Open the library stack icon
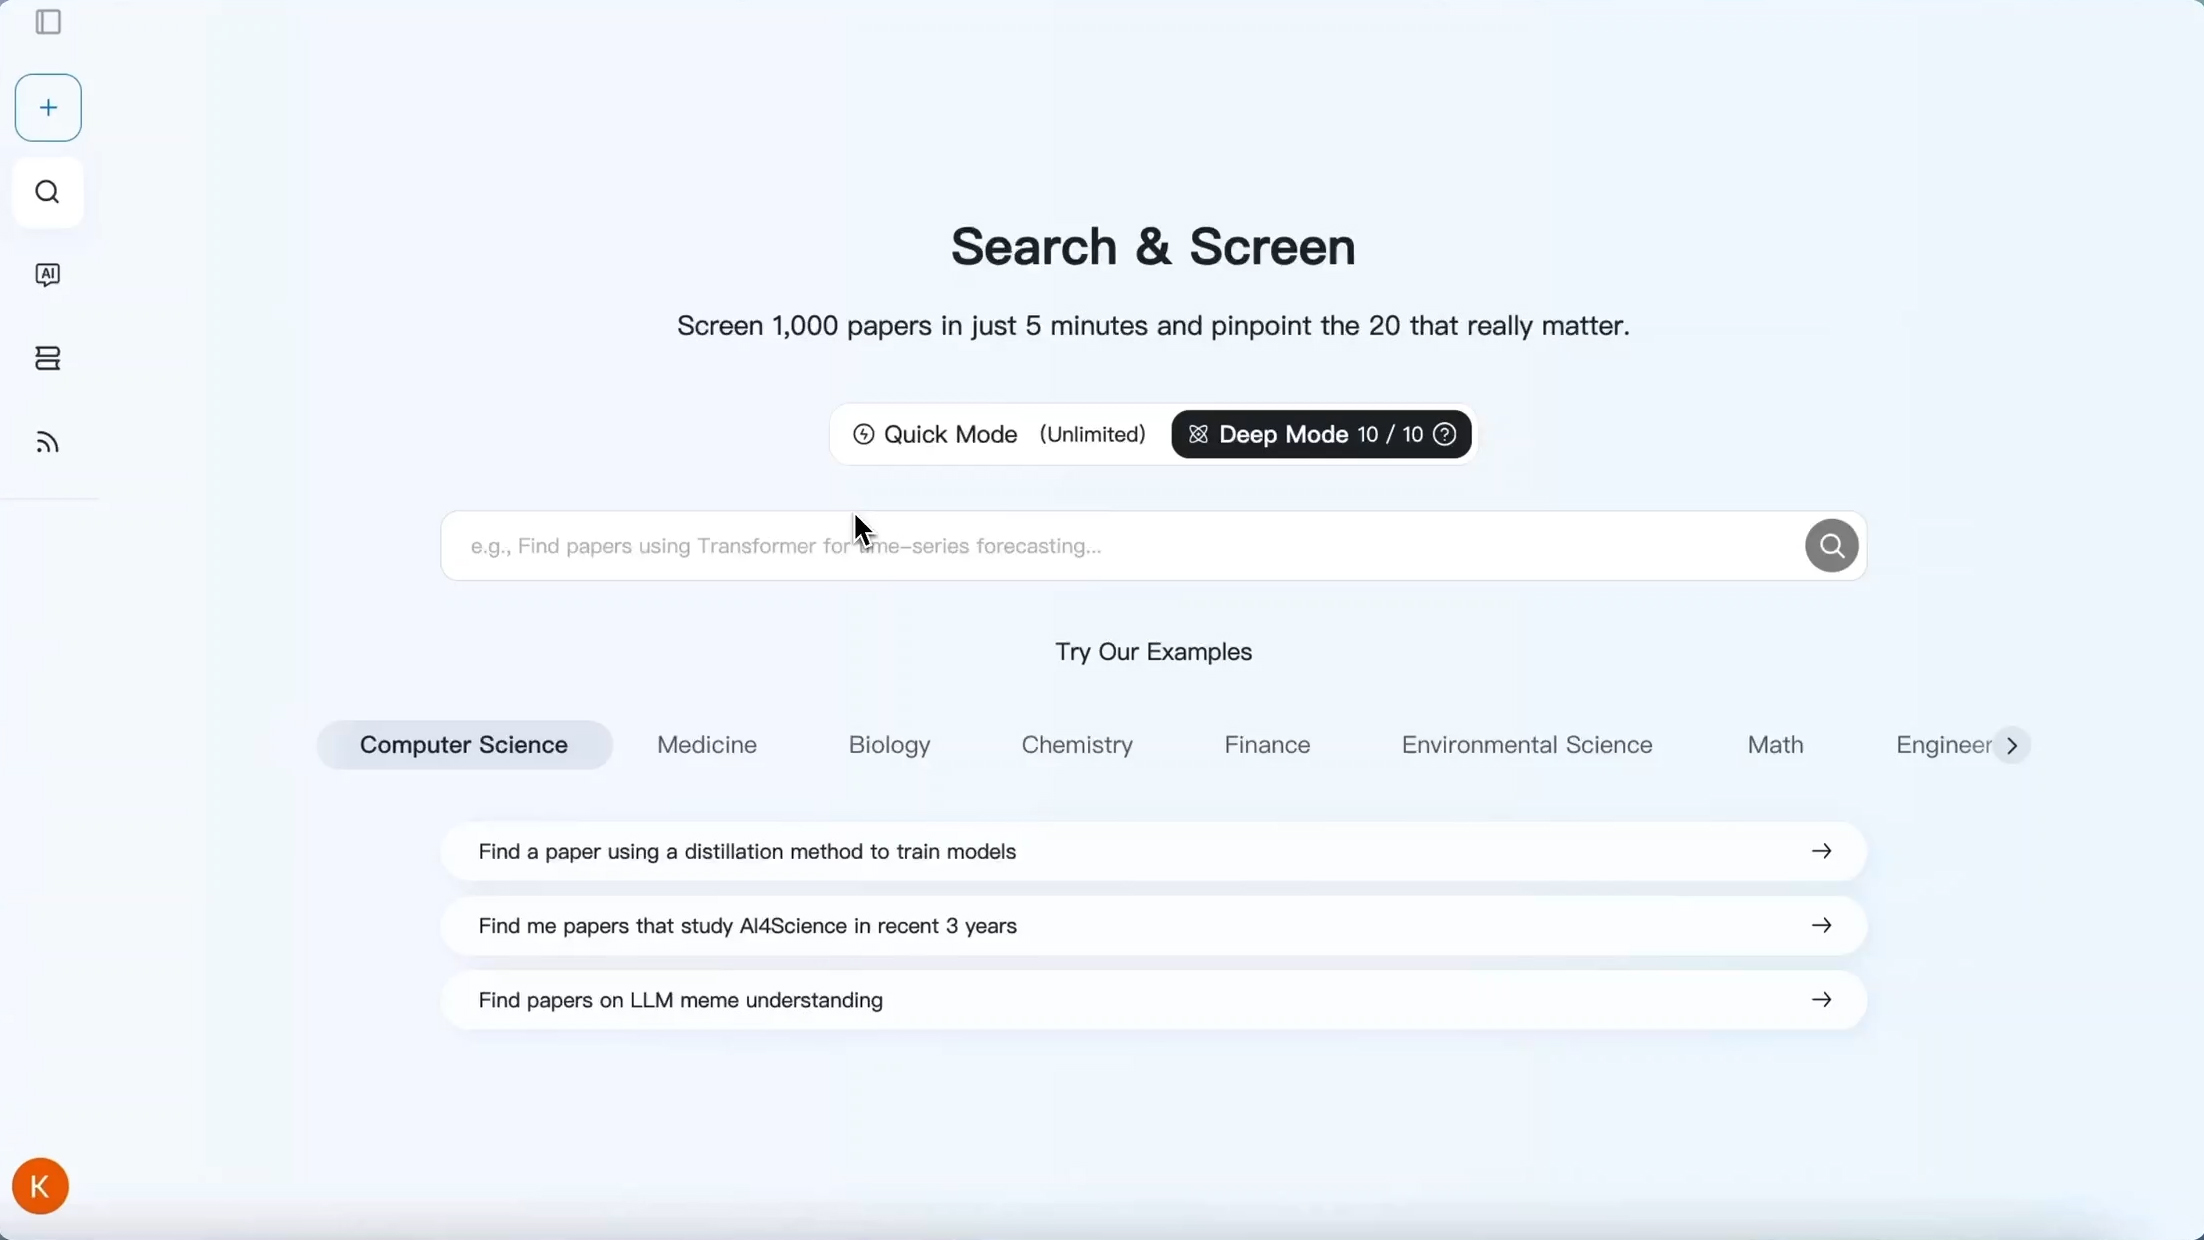2204x1240 pixels. 48,358
